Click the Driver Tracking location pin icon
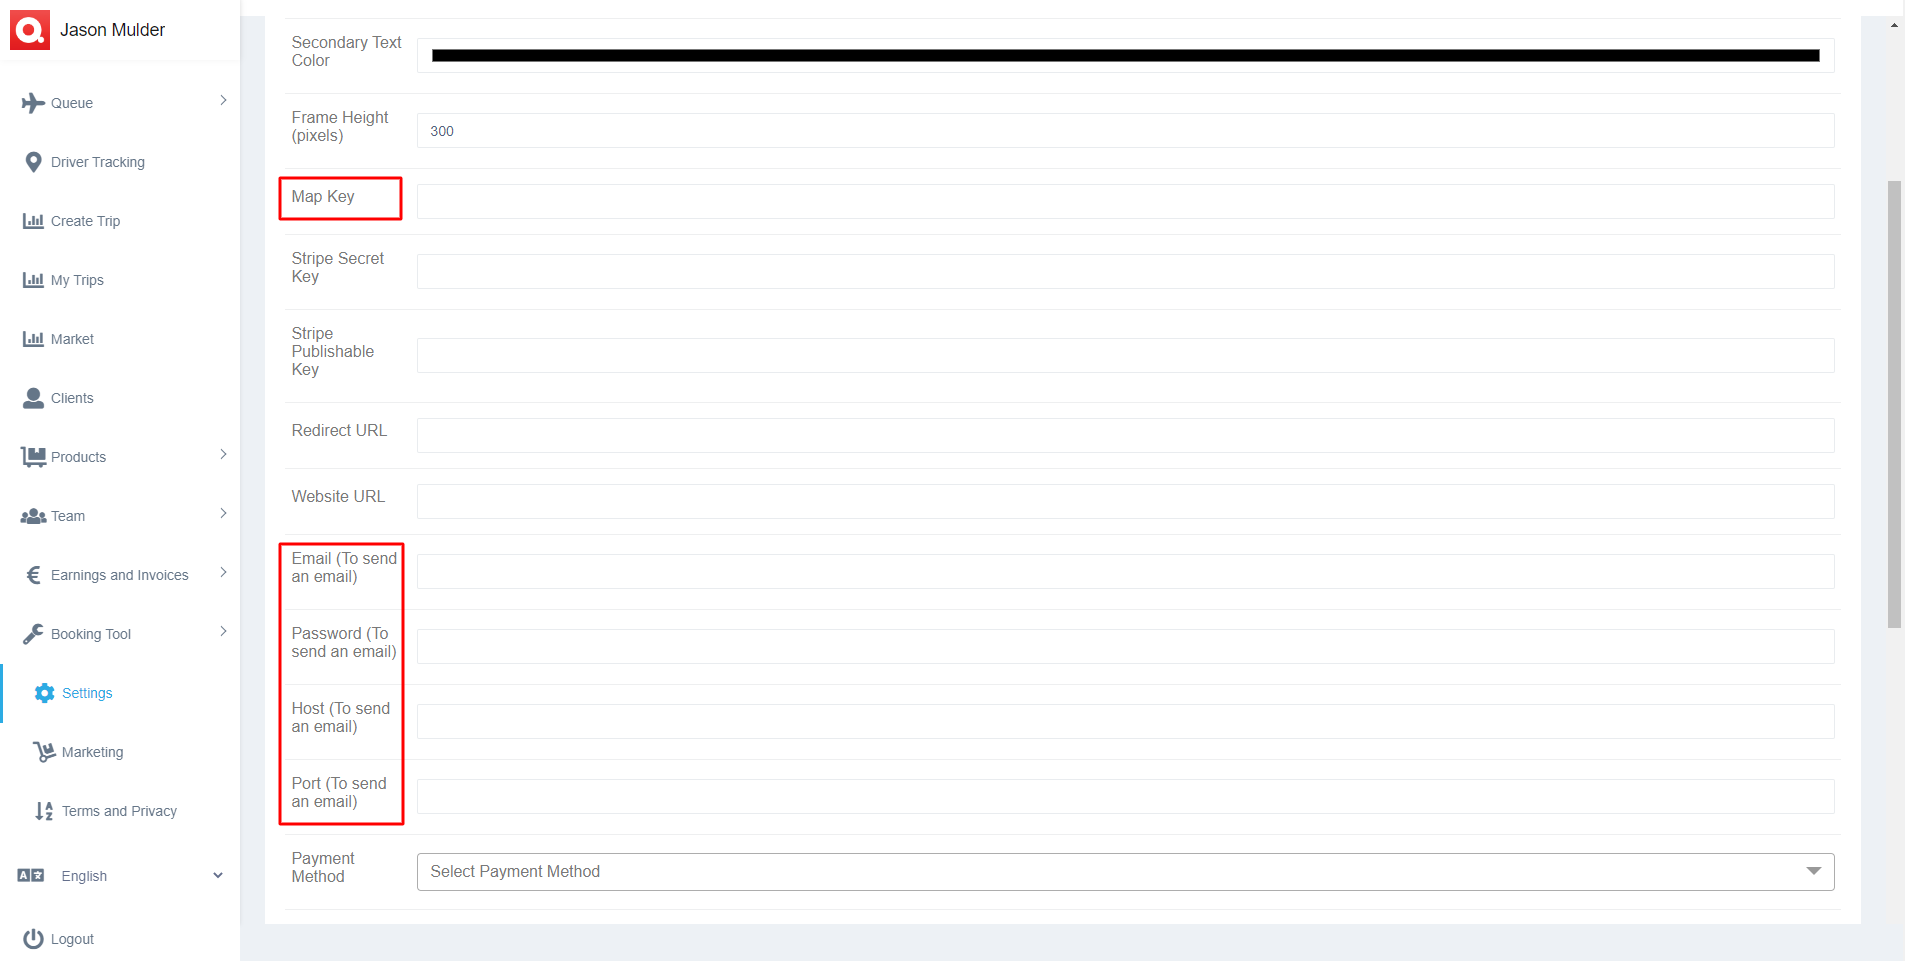Image resolution: width=1905 pixels, height=961 pixels. click(33, 162)
